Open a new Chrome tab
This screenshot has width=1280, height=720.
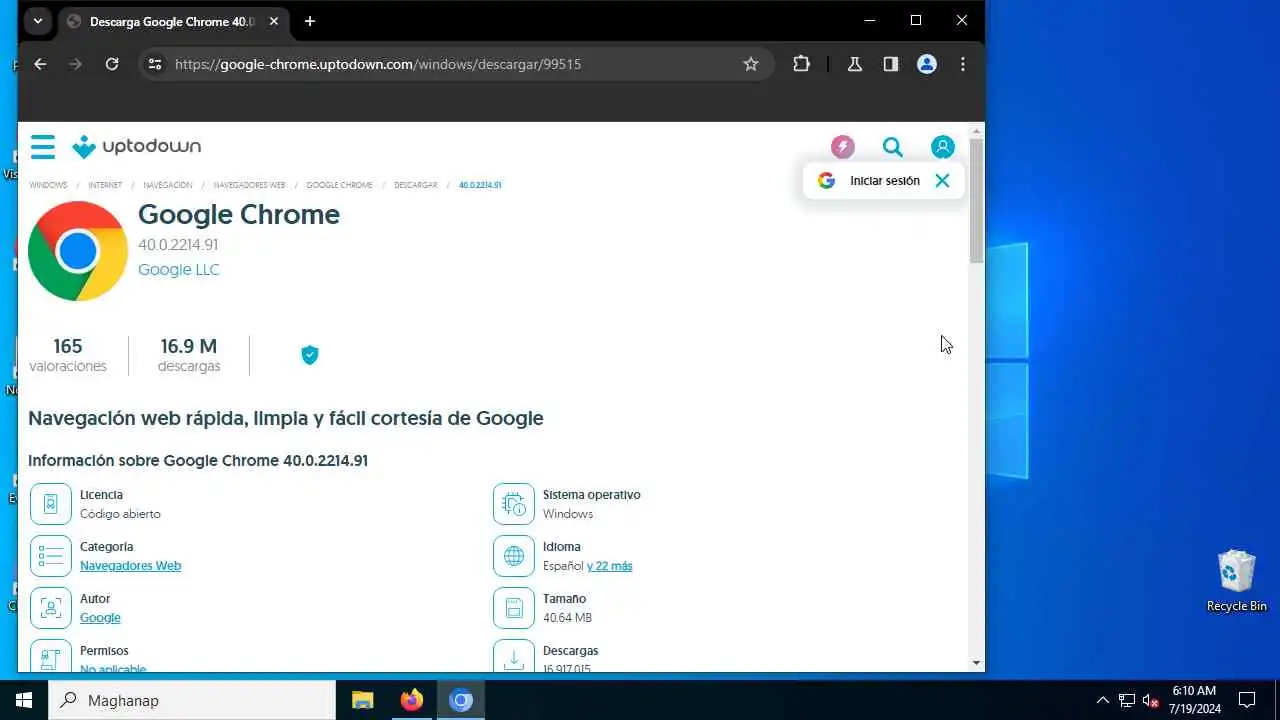310,21
